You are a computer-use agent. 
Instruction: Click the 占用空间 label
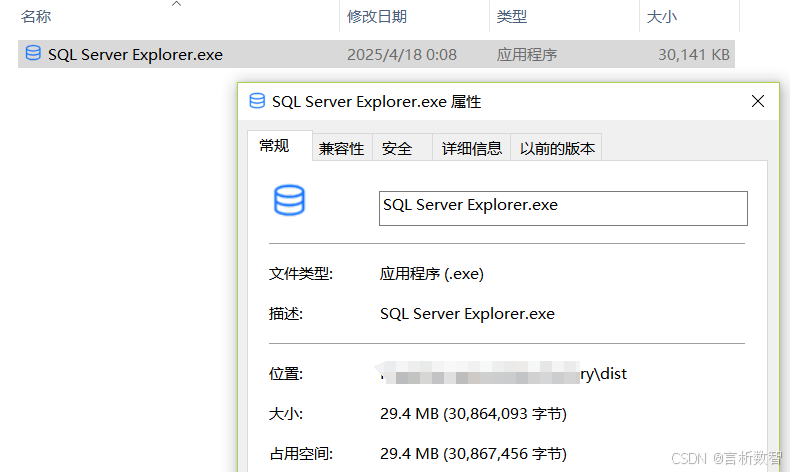point(301,454)
